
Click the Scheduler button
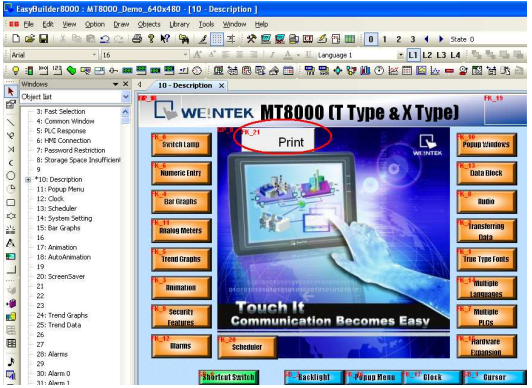click(247, 347)
